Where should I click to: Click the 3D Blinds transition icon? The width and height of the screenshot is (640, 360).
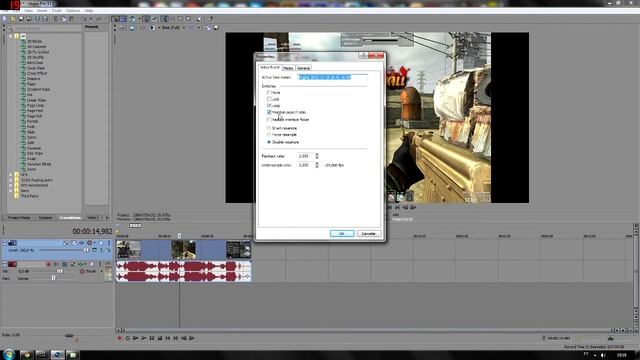click(x=23, y=41)
